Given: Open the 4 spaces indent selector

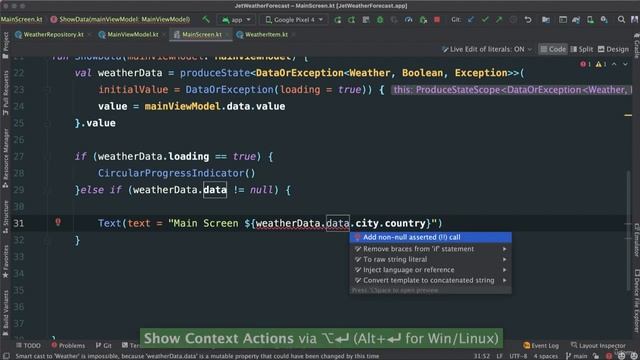Looking at the screenshot, I should 545,356.
